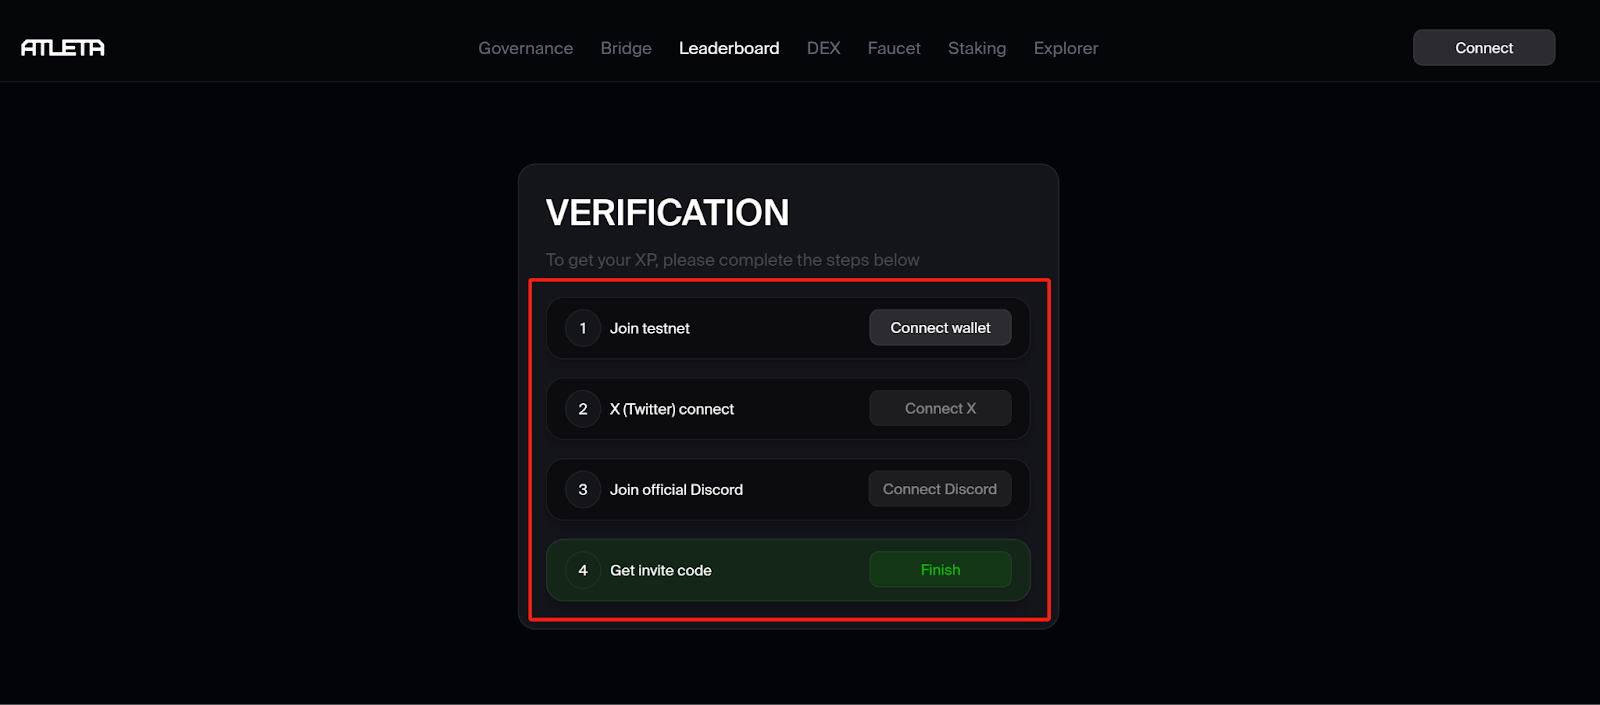Click the step 2 number circle
The image size is (1600, 705).
(x=583, y=409)
